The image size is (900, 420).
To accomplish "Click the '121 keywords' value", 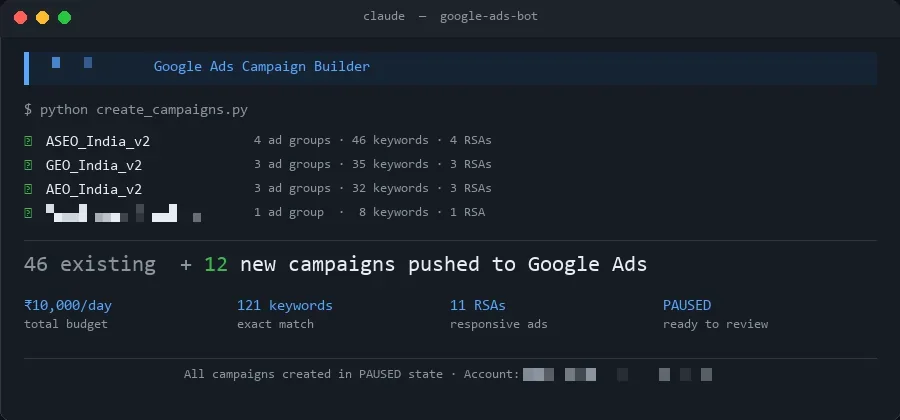I will pyautogui.click(x=285, y=305).
